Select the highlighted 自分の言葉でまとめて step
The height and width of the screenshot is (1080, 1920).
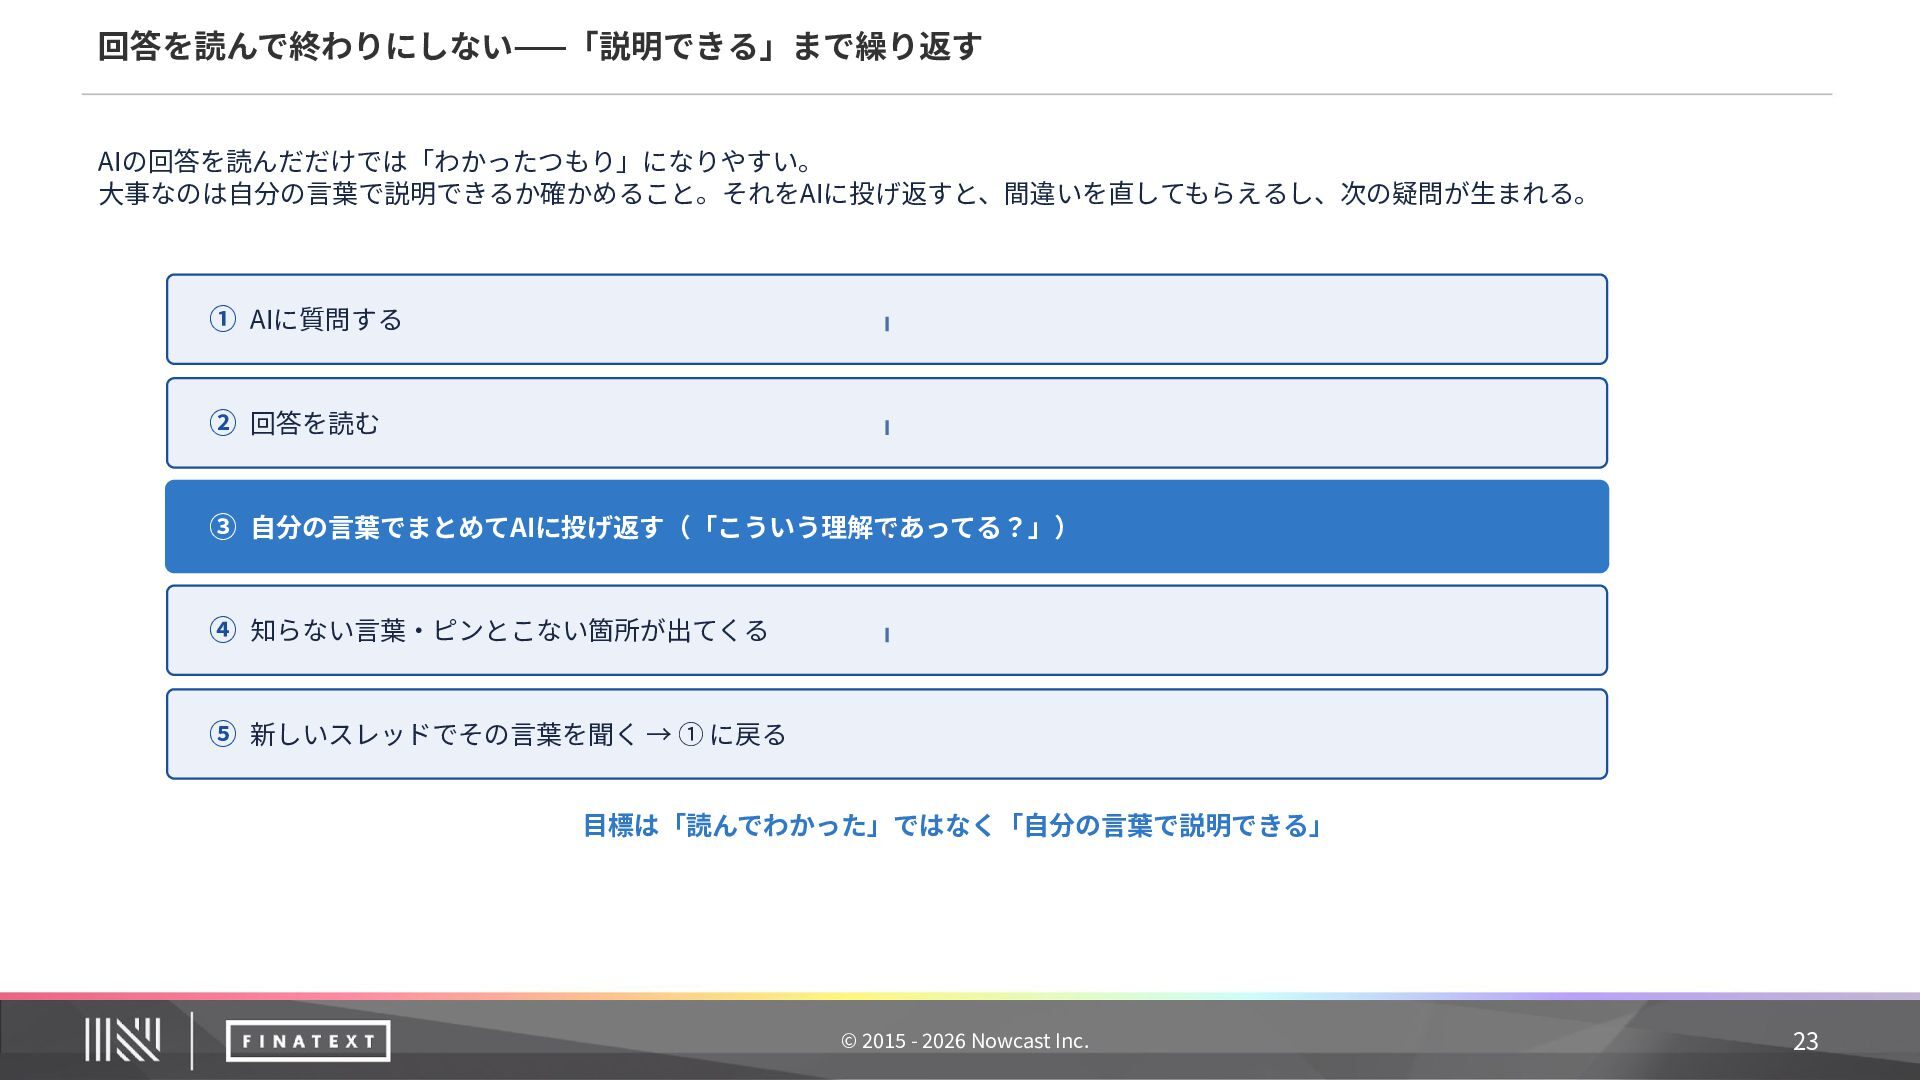pyautogui.click(x=887, y=527)
